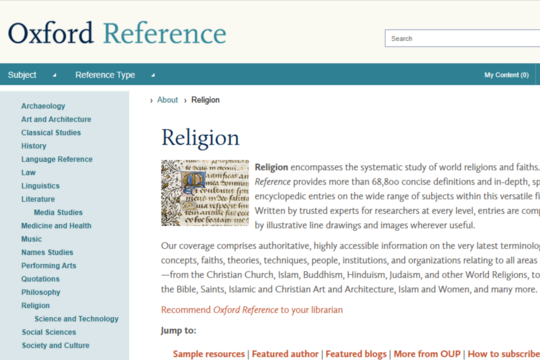Viewport: 540px width, 360px height.
Task: Open the Reference Type dropdown menu
Action: pyautogui.click(x=115, y=75)
